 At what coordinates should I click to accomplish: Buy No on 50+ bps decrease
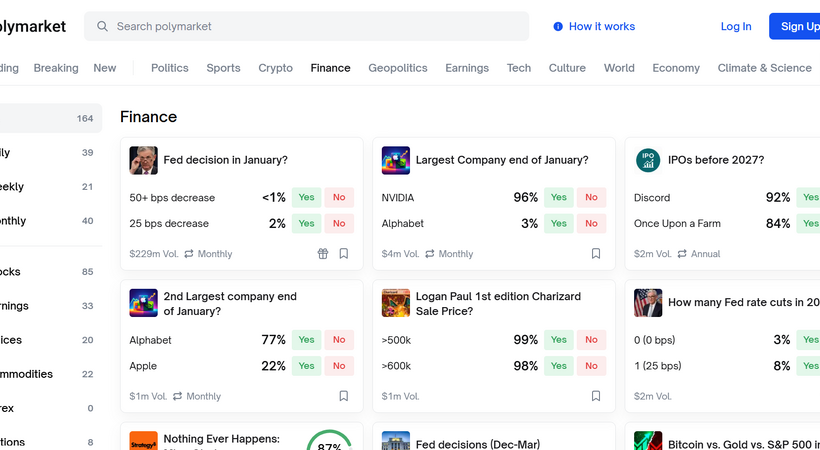(339, 197)
